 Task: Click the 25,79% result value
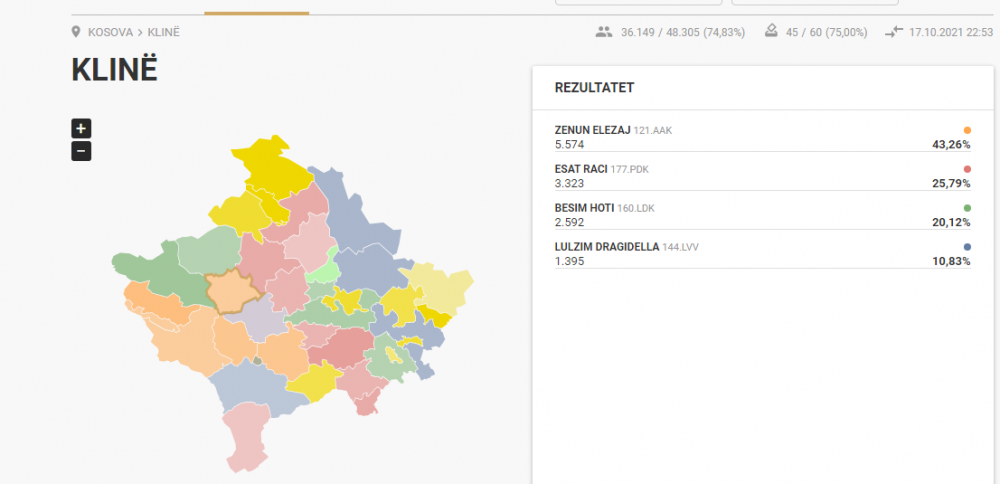coord(952,184)
